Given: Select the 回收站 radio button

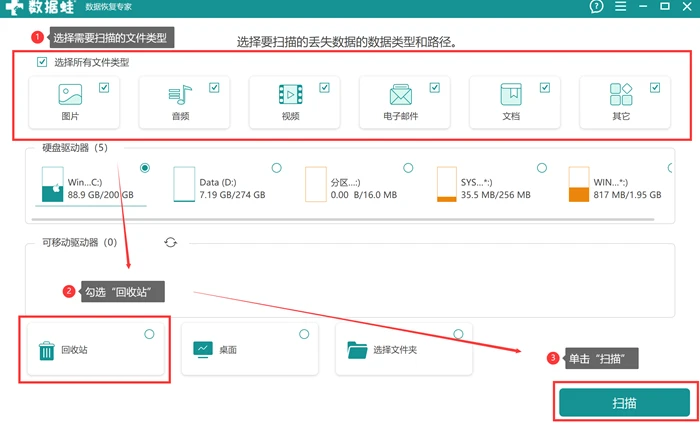Looking at the screenshot, I should 150,334.
